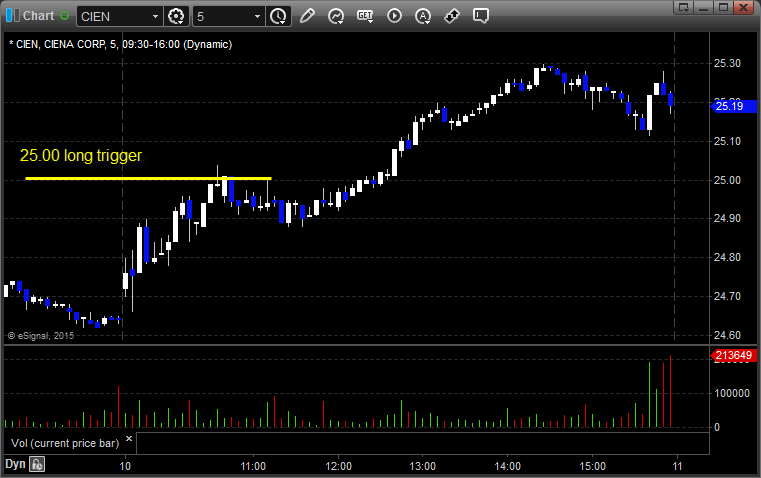Click the Dyn label at bottom left

point(15,464)
